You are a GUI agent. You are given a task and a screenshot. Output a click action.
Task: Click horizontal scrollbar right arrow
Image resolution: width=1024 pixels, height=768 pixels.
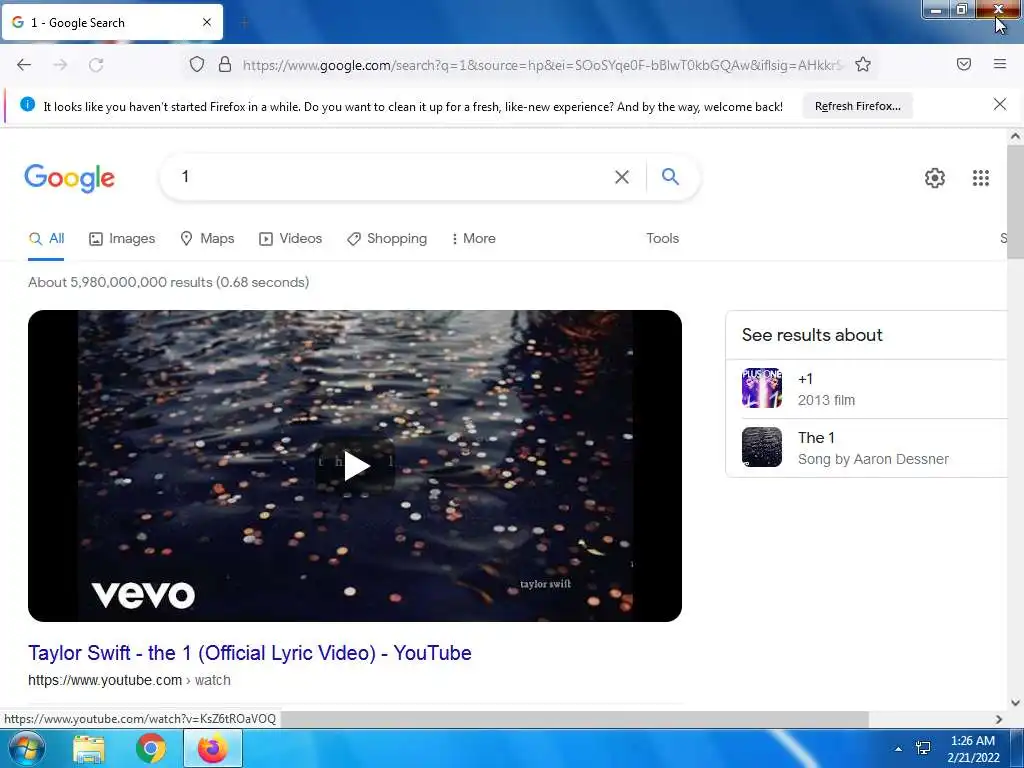tap(999, 719)
